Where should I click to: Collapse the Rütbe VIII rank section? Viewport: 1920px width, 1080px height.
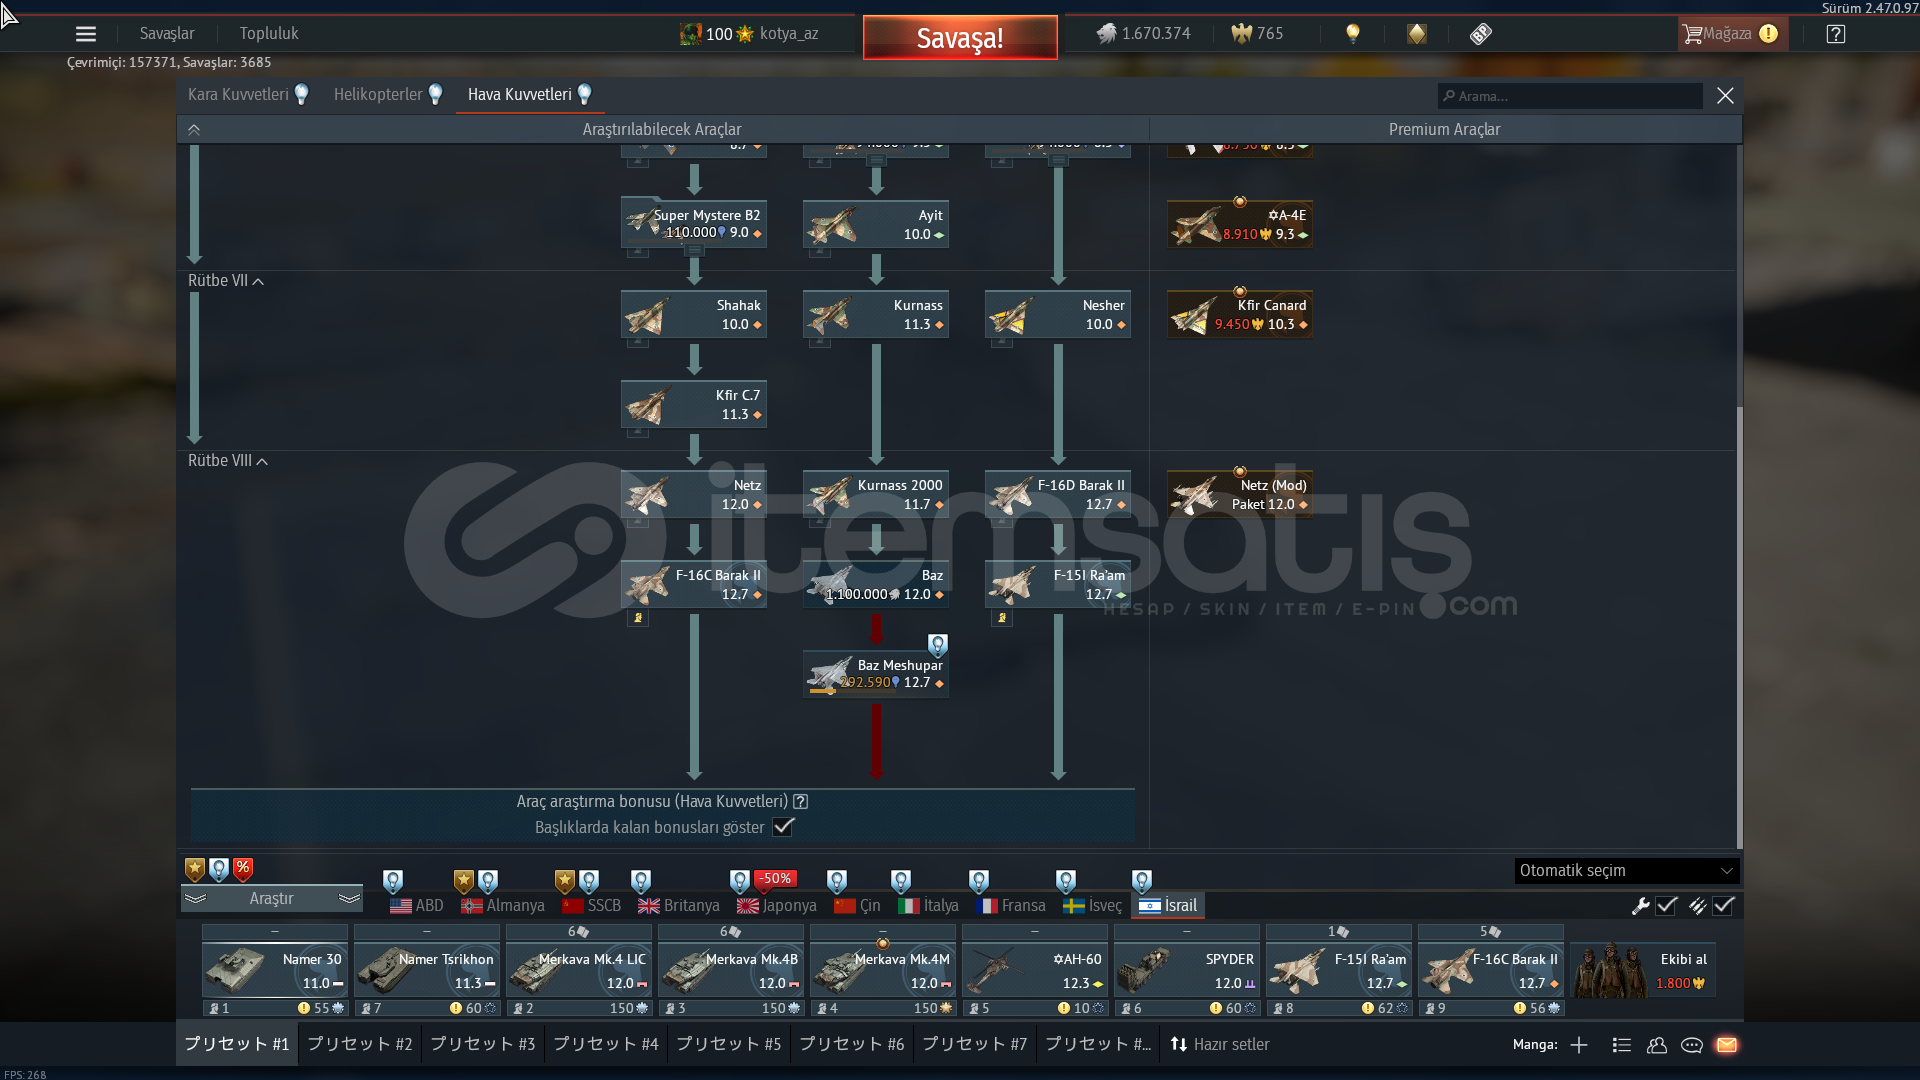[x=228, y=461]
